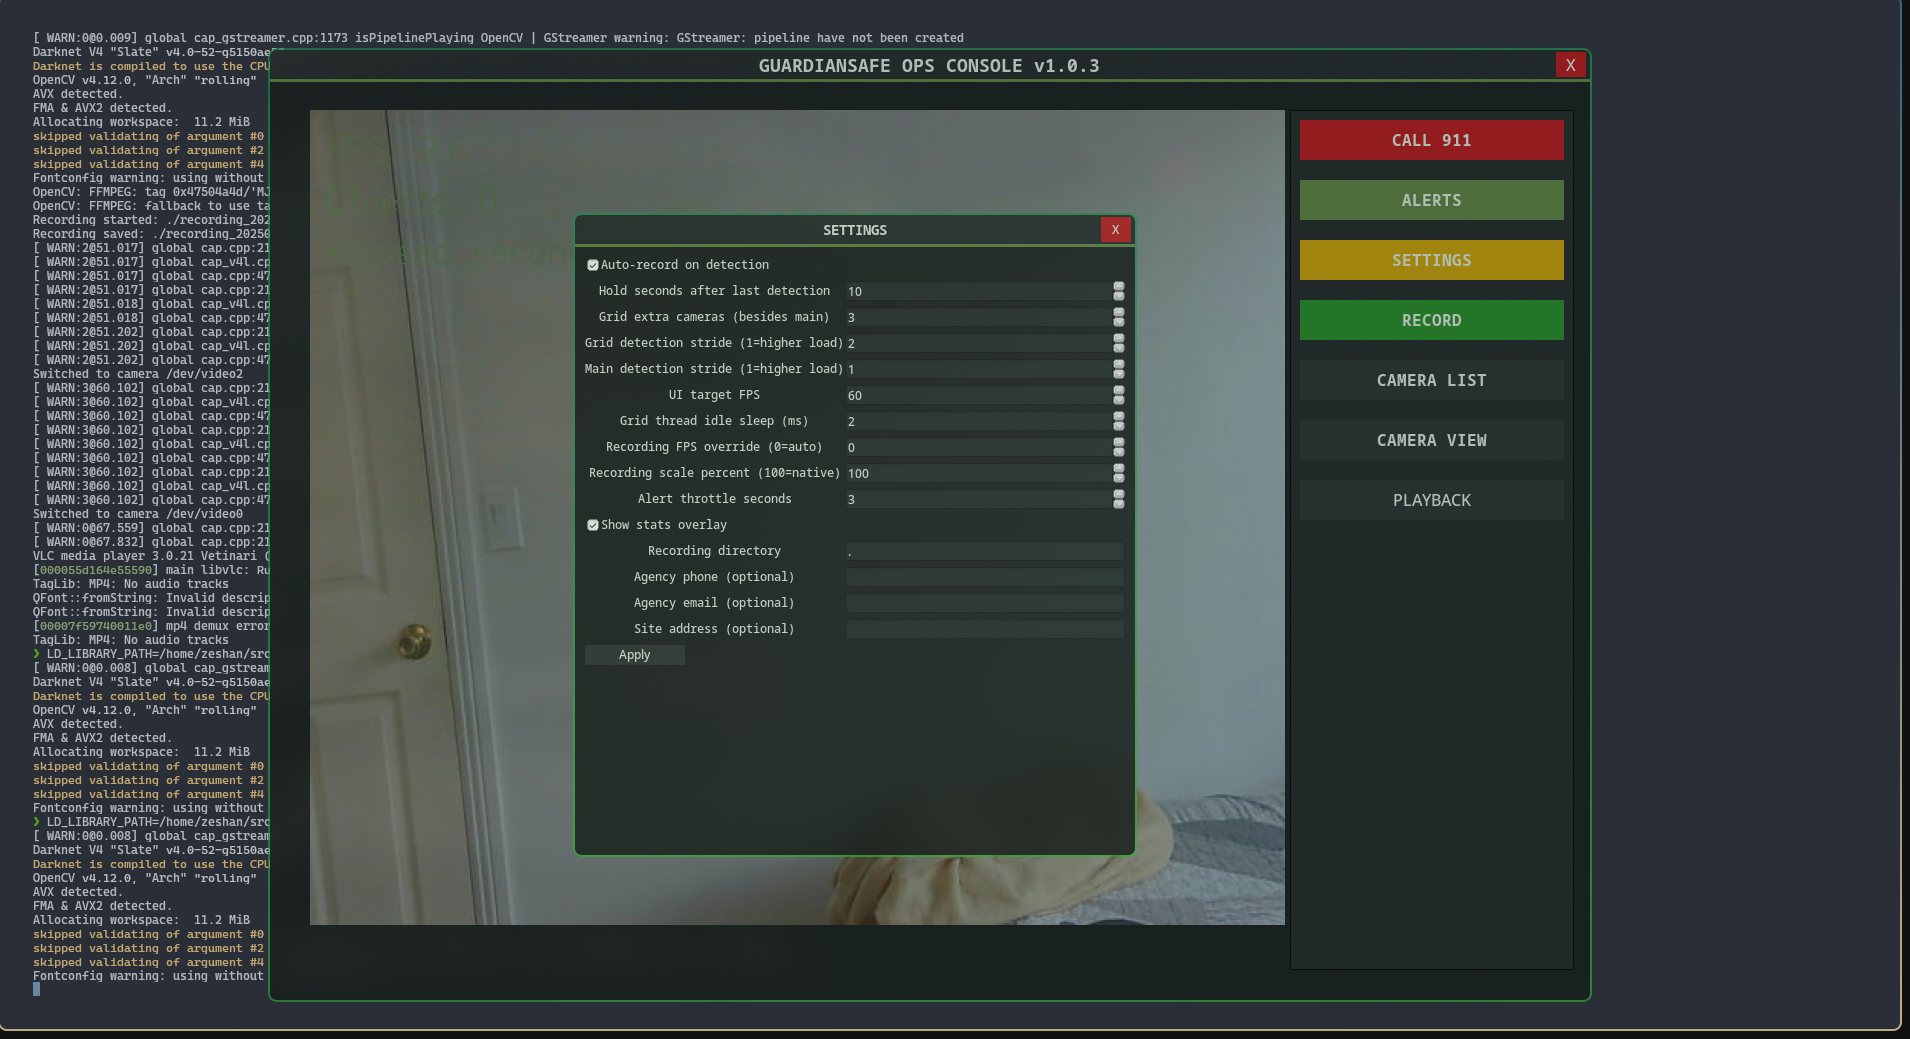Apply the settings changes
Viewport: 1910px width, 1039px height.
(634, 655)
